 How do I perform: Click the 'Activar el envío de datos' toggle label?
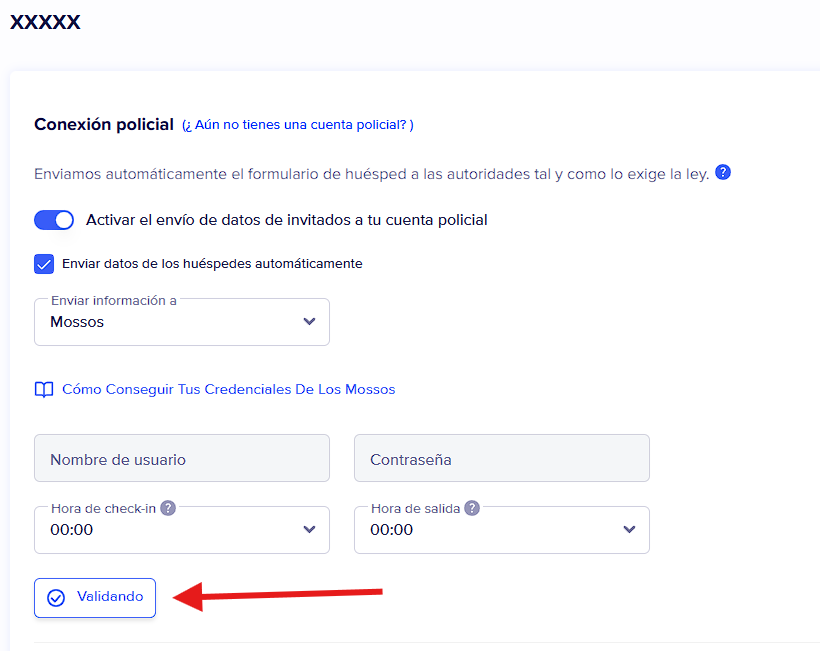(x=287, y=220)
